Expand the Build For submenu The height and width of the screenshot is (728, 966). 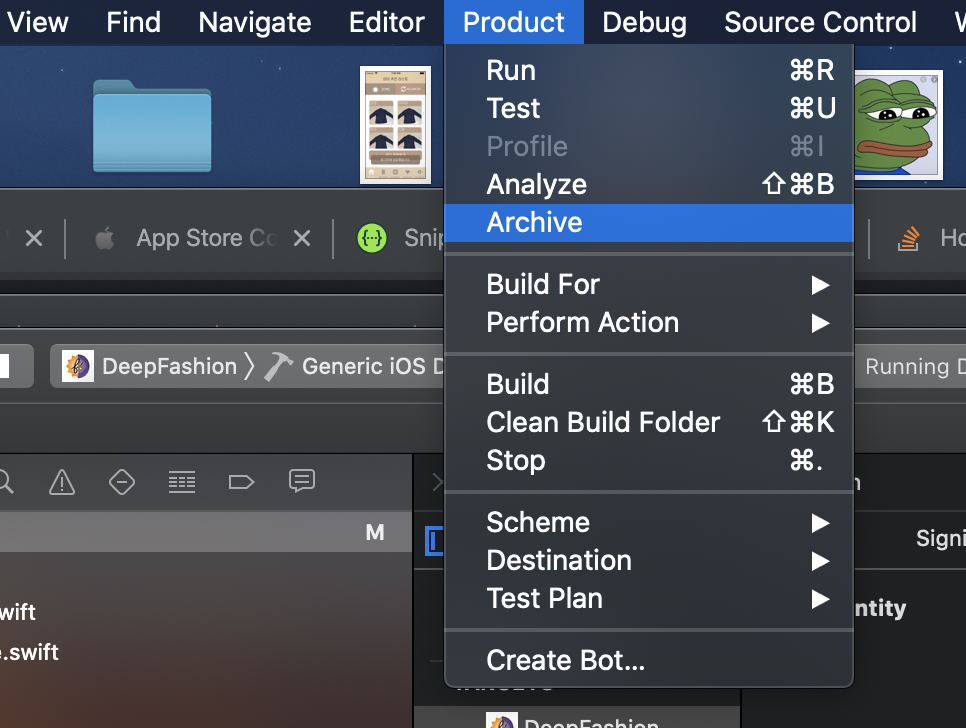click(649, 285)
